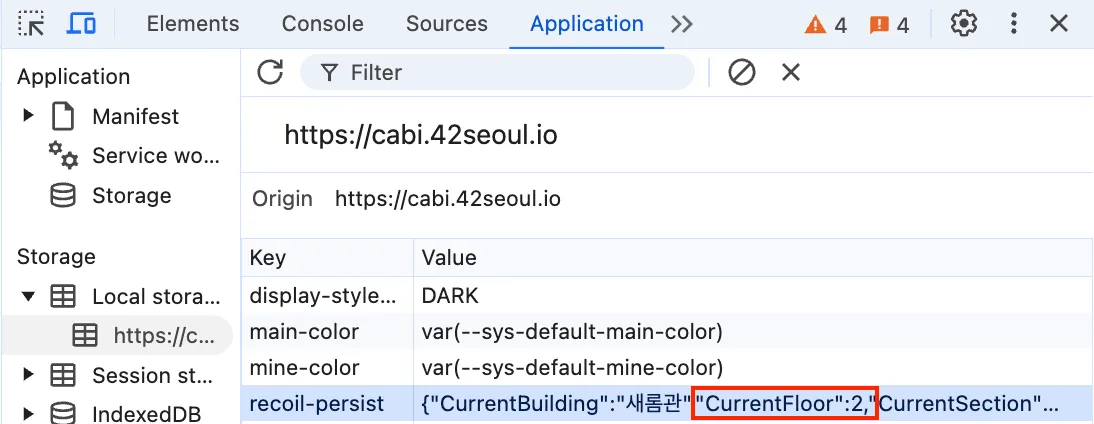Expand the Manifest tree item
The width and height of the screenshot is (1094, 424).
[28, 115]
